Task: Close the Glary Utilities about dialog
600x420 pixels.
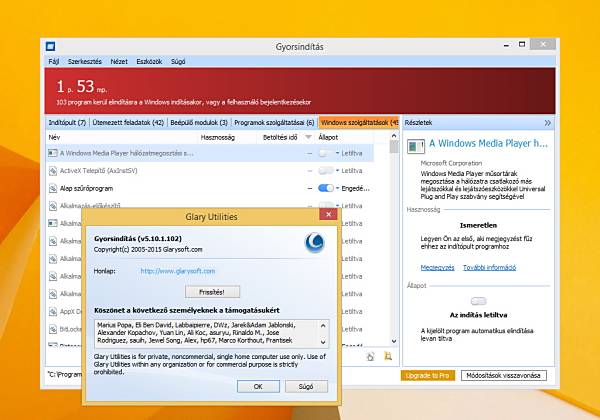Action: (x=328, y=215)
